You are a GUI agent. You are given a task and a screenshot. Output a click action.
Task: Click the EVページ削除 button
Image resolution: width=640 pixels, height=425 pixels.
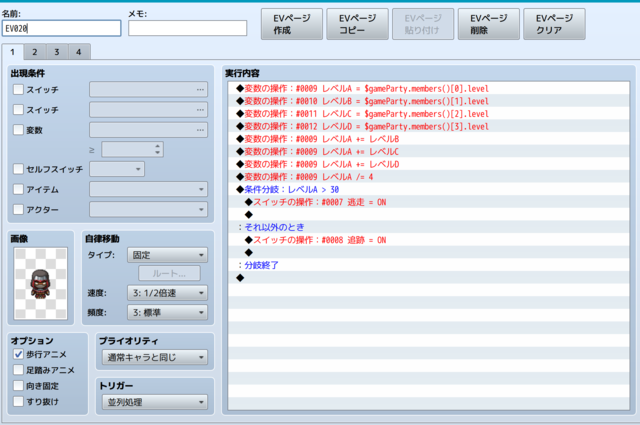(x=489, y=24)
